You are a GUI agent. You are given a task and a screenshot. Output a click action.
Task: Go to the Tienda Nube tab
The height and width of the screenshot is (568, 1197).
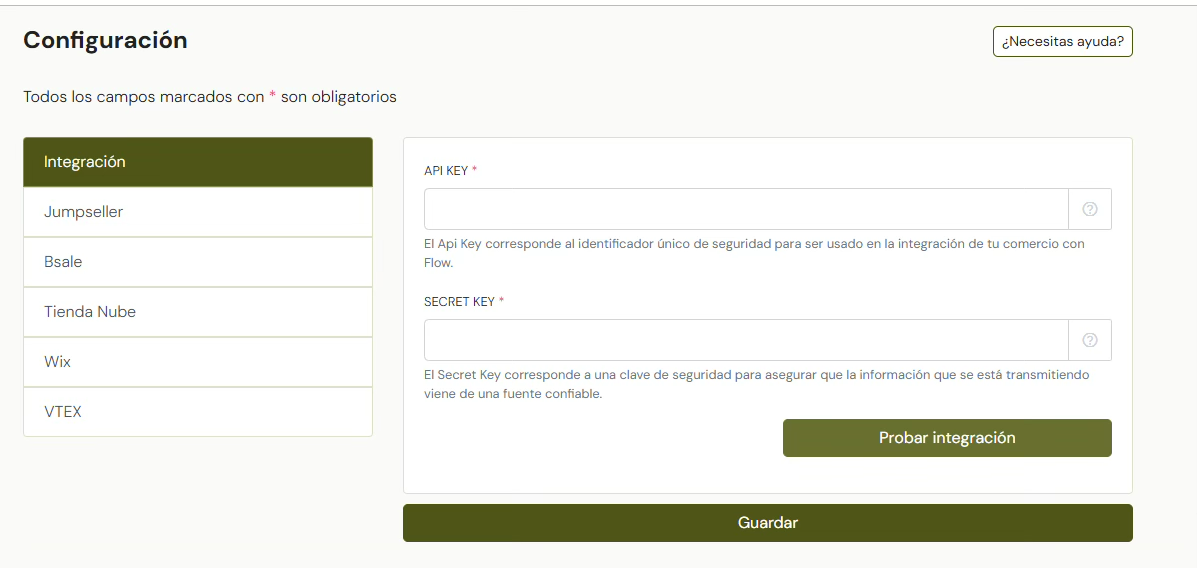[x=198, y=312]
